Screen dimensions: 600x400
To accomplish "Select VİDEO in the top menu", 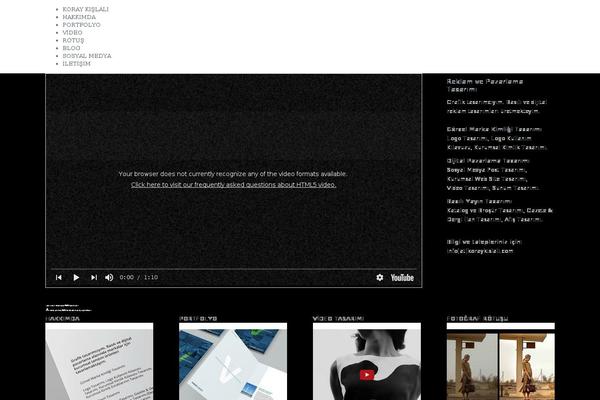I will click(72, 33).
